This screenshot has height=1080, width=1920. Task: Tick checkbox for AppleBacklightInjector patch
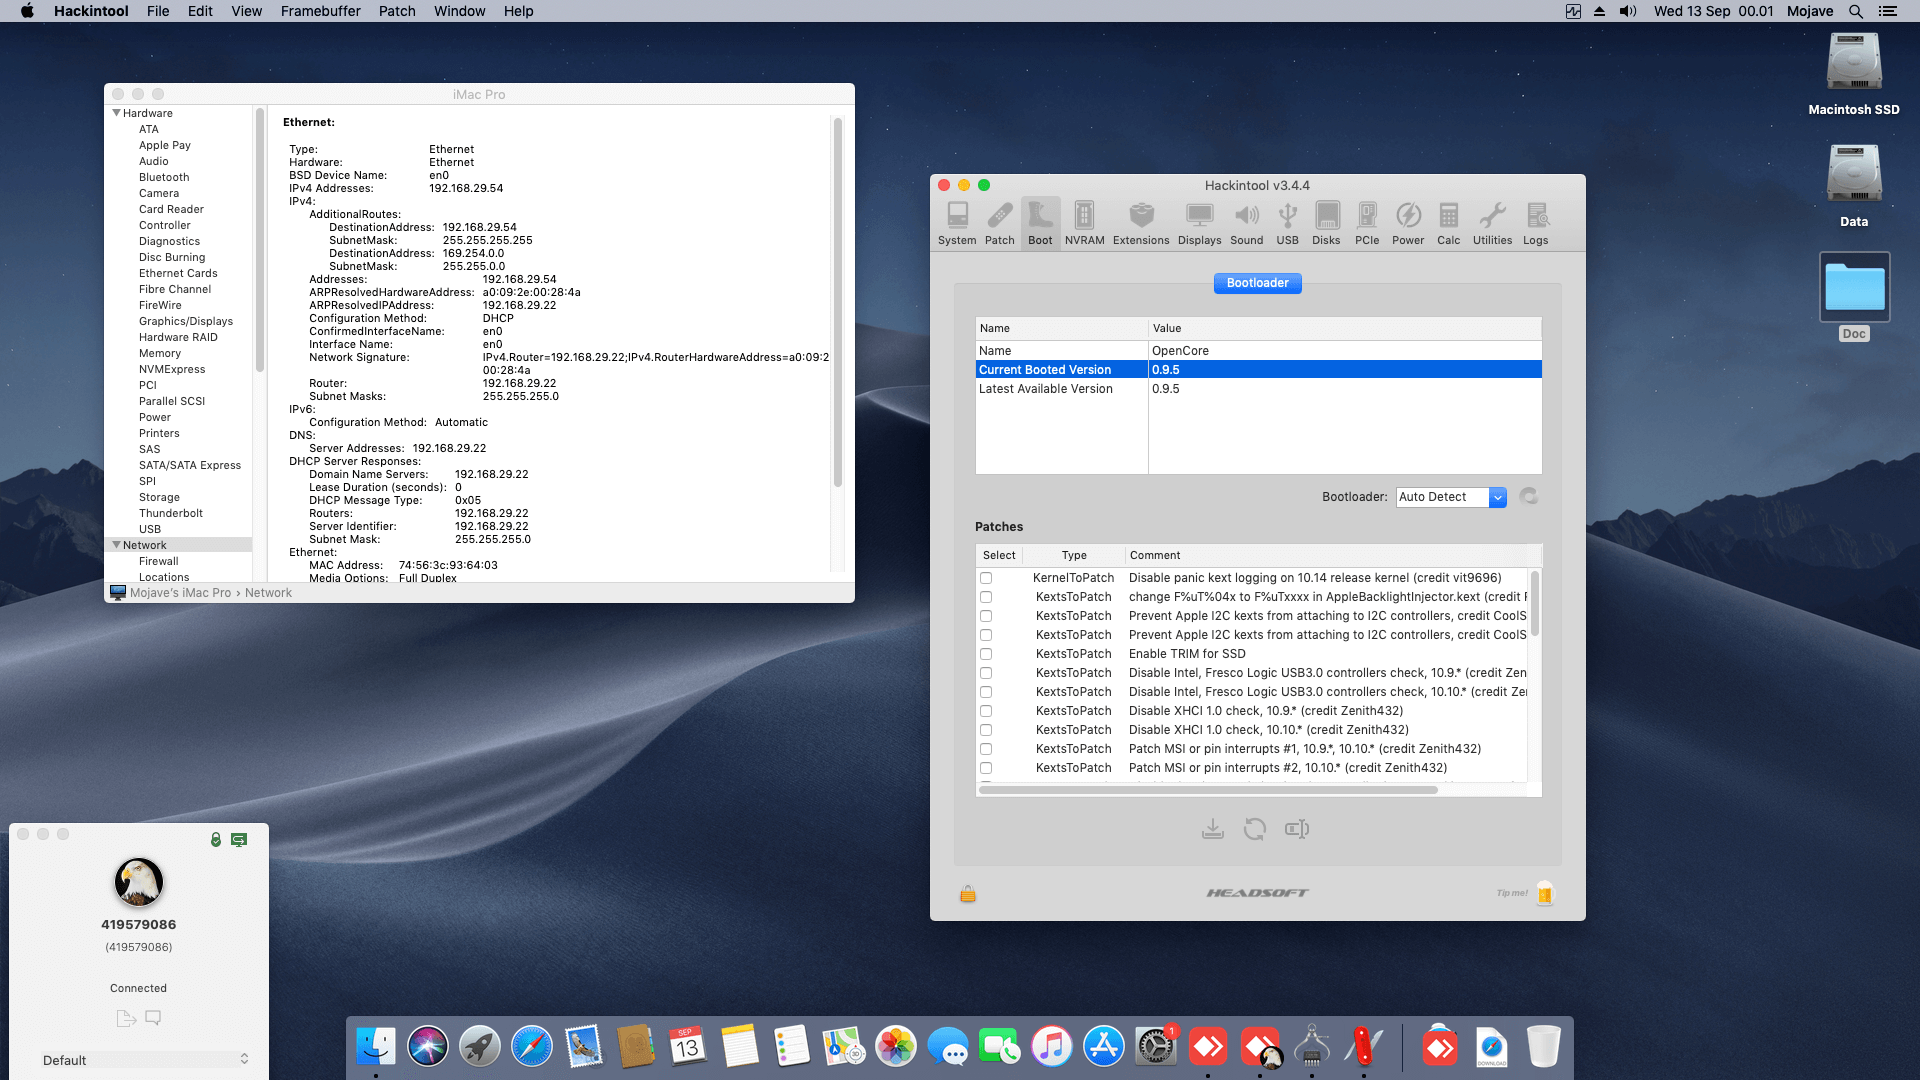tap(986, 597)
